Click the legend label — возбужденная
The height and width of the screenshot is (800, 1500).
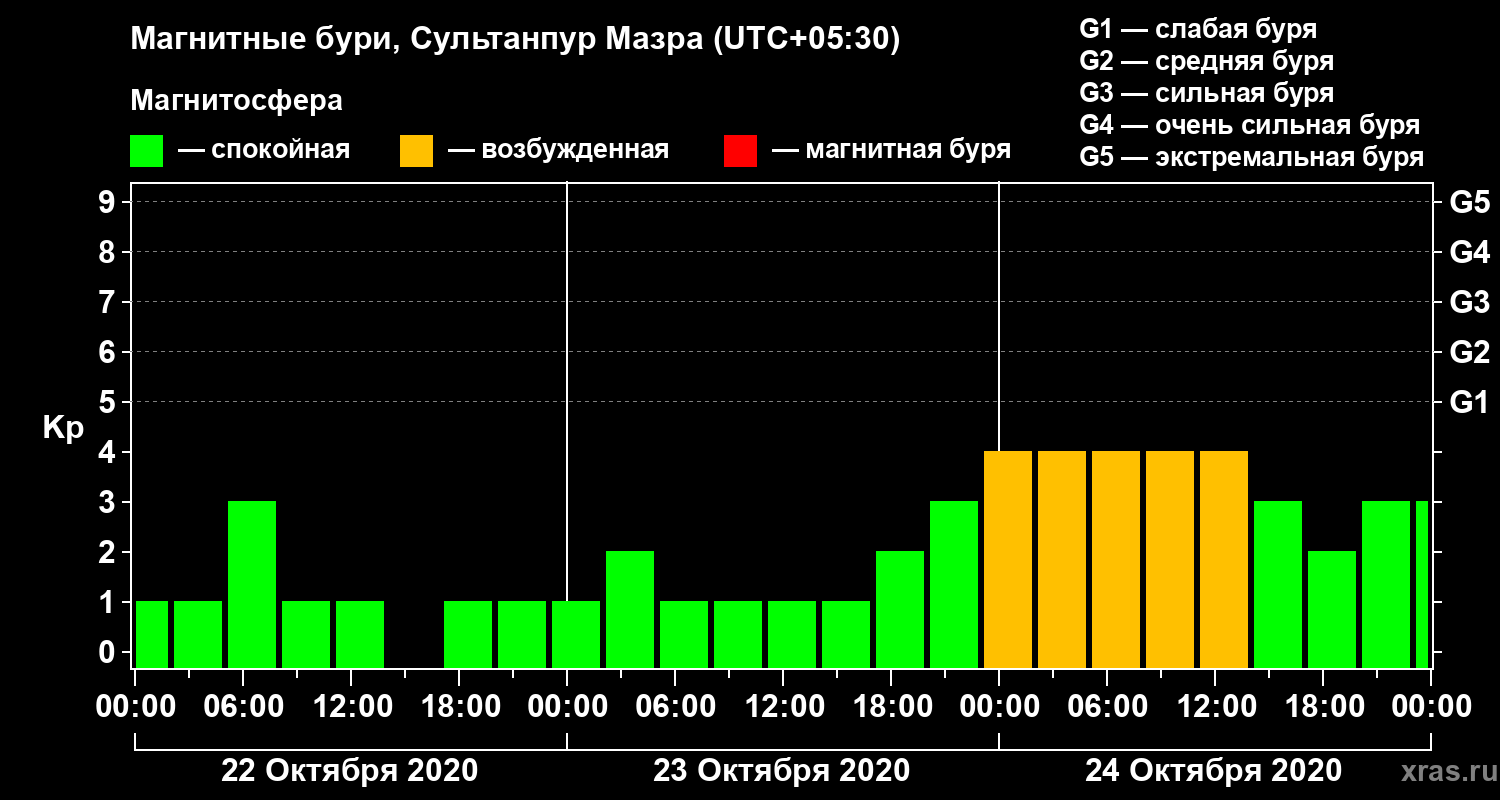[x=558, y=151]
